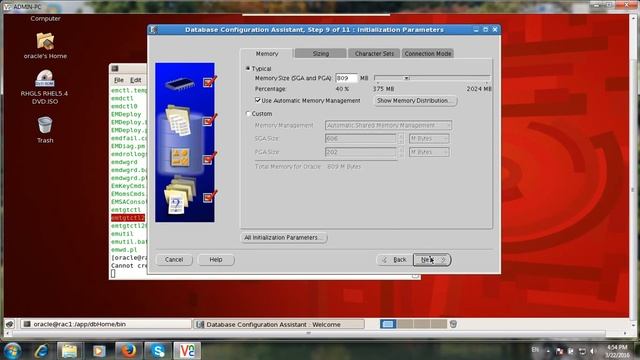Screen dimensions: 640x360
Task: Click the Cancel button
Action: [174, 260]
